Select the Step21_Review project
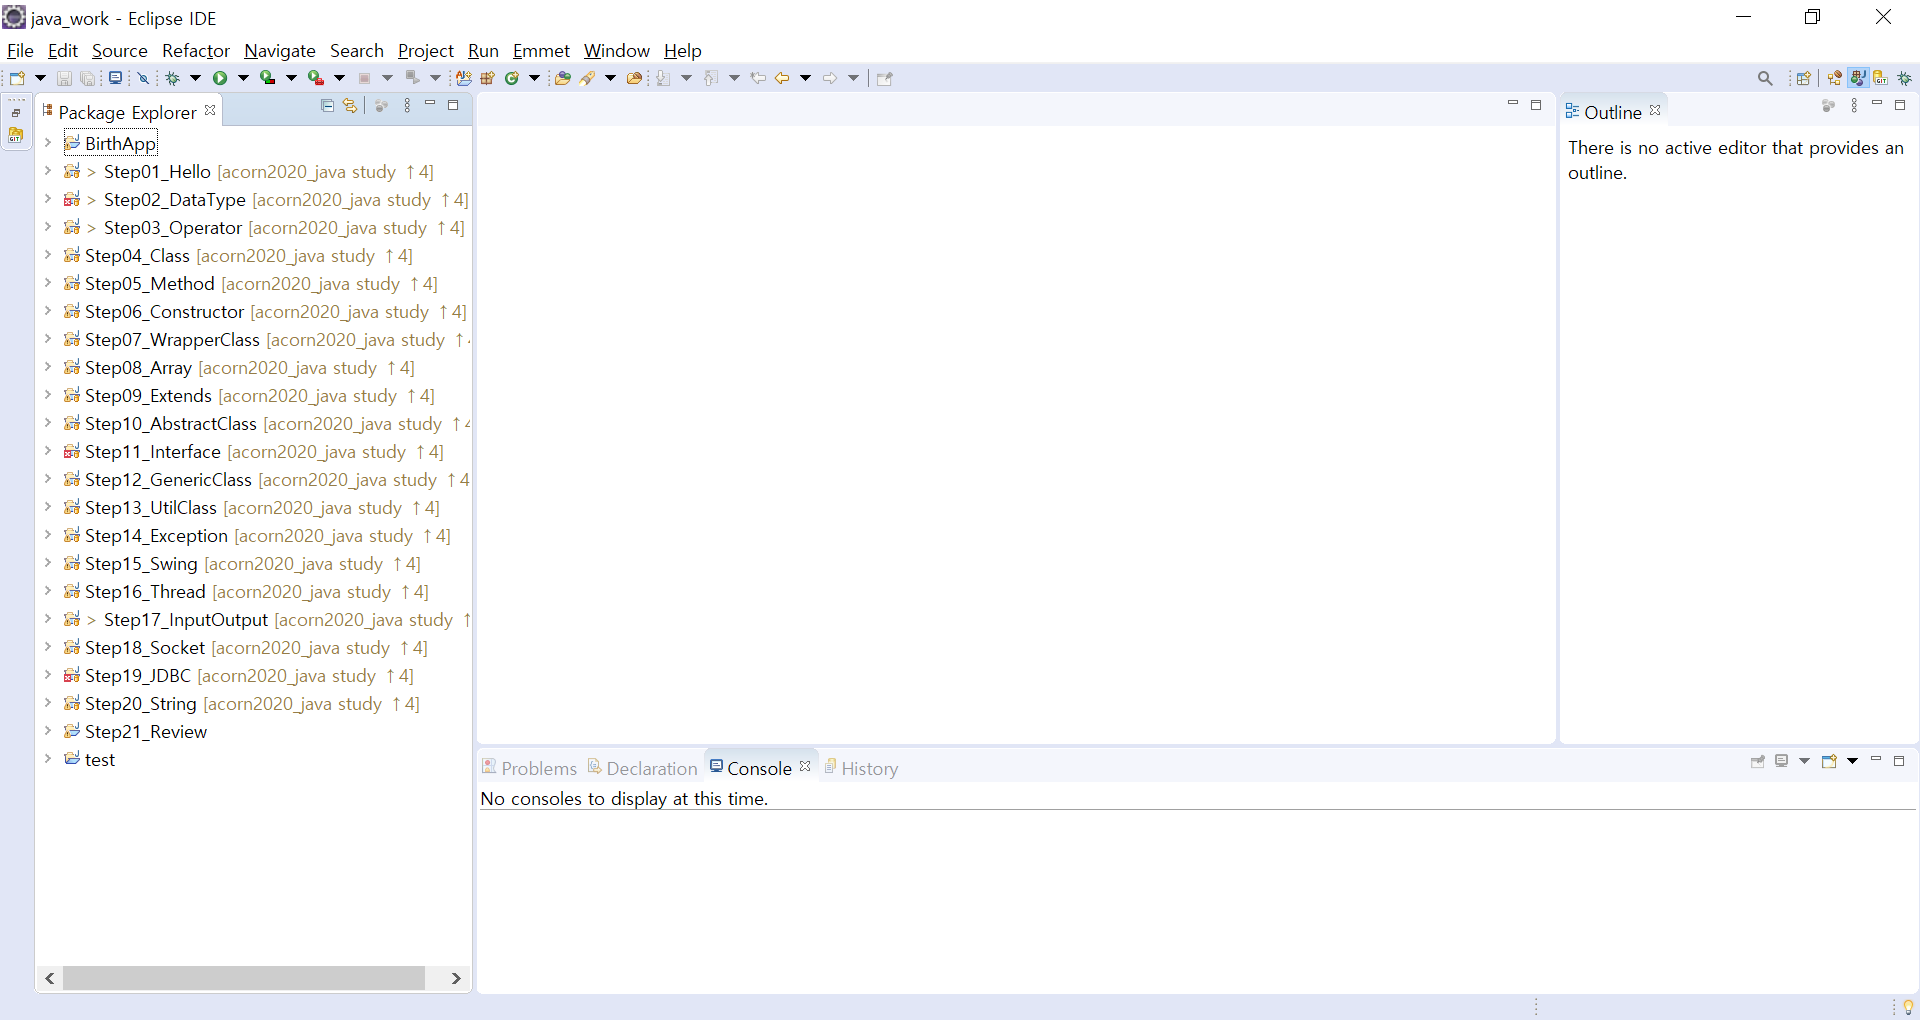 point(135,732)
